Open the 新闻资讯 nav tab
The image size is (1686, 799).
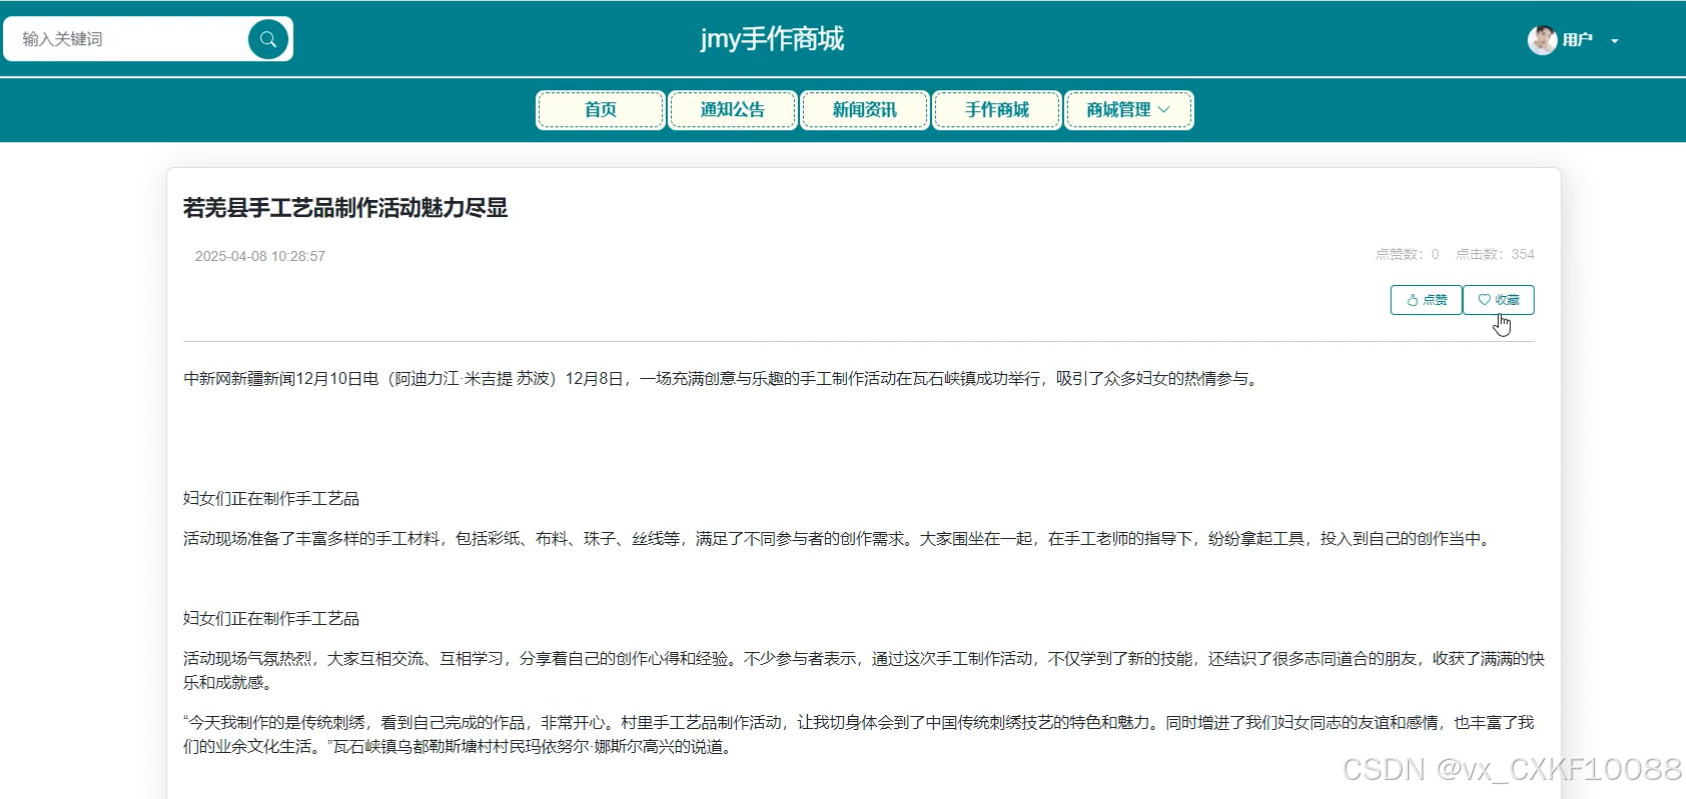pyautogui.click(x=864, y=110)
